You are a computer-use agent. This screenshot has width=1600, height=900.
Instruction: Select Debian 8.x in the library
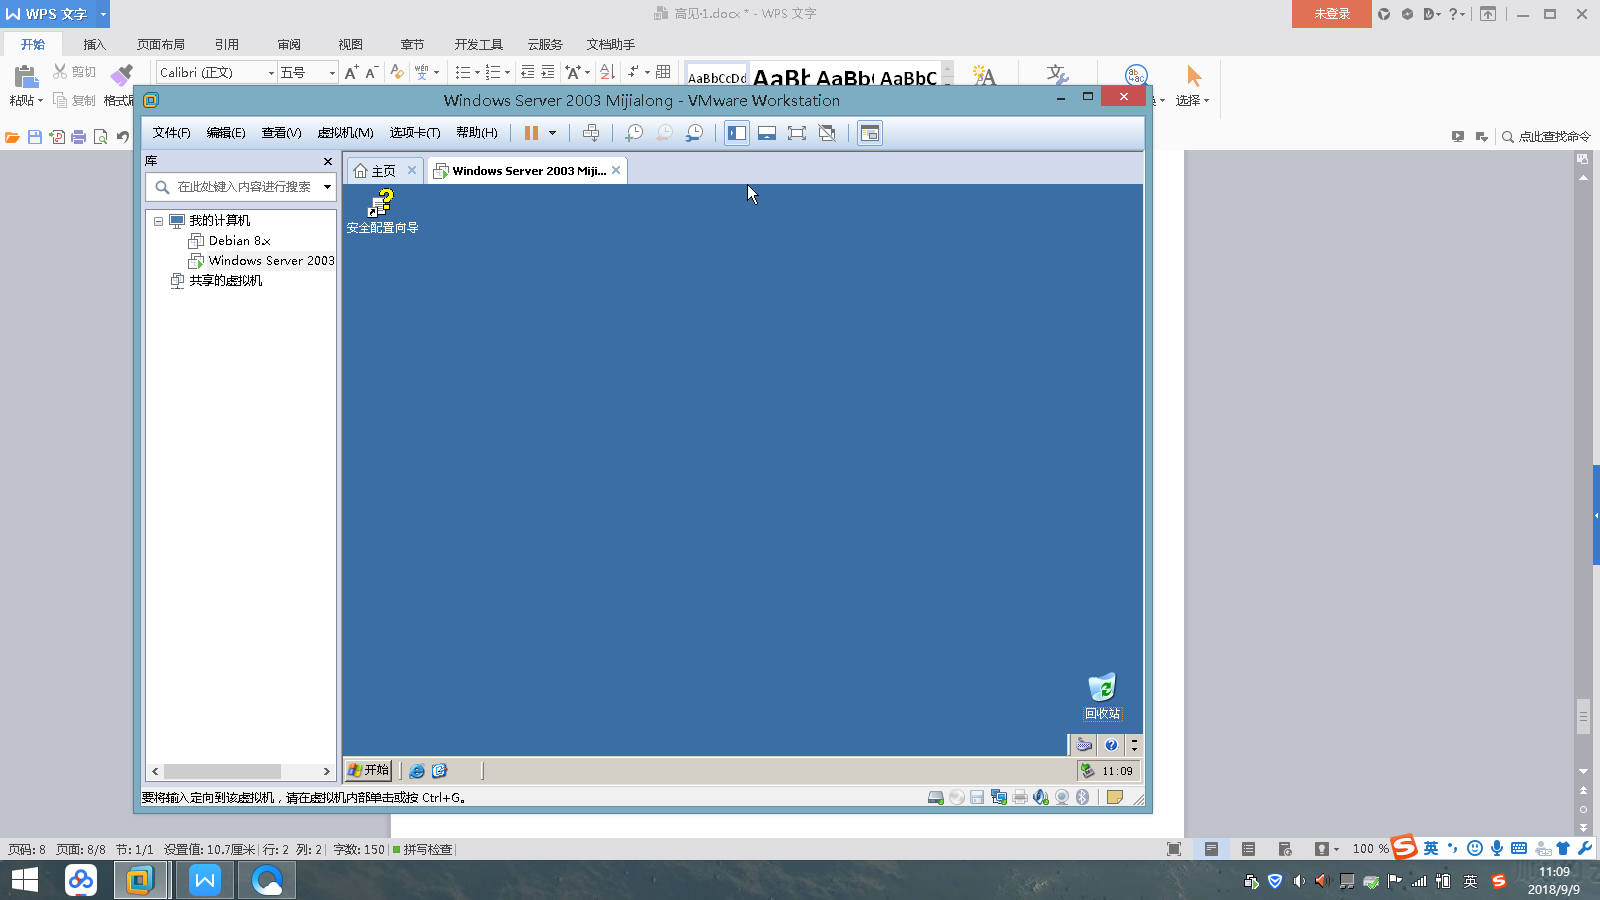pos(239,241)
